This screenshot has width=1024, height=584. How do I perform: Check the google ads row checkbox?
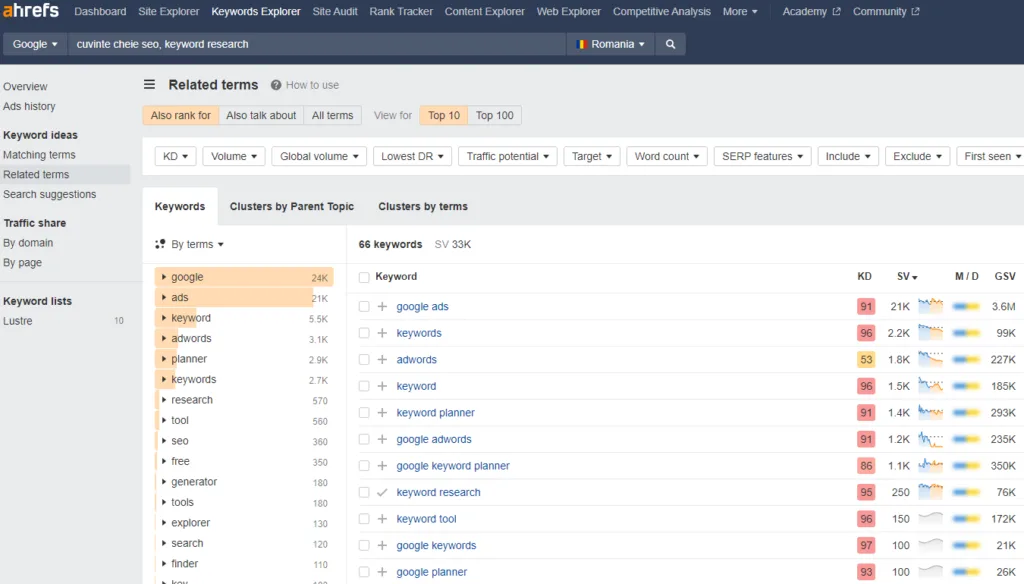[x=364, y=306]
